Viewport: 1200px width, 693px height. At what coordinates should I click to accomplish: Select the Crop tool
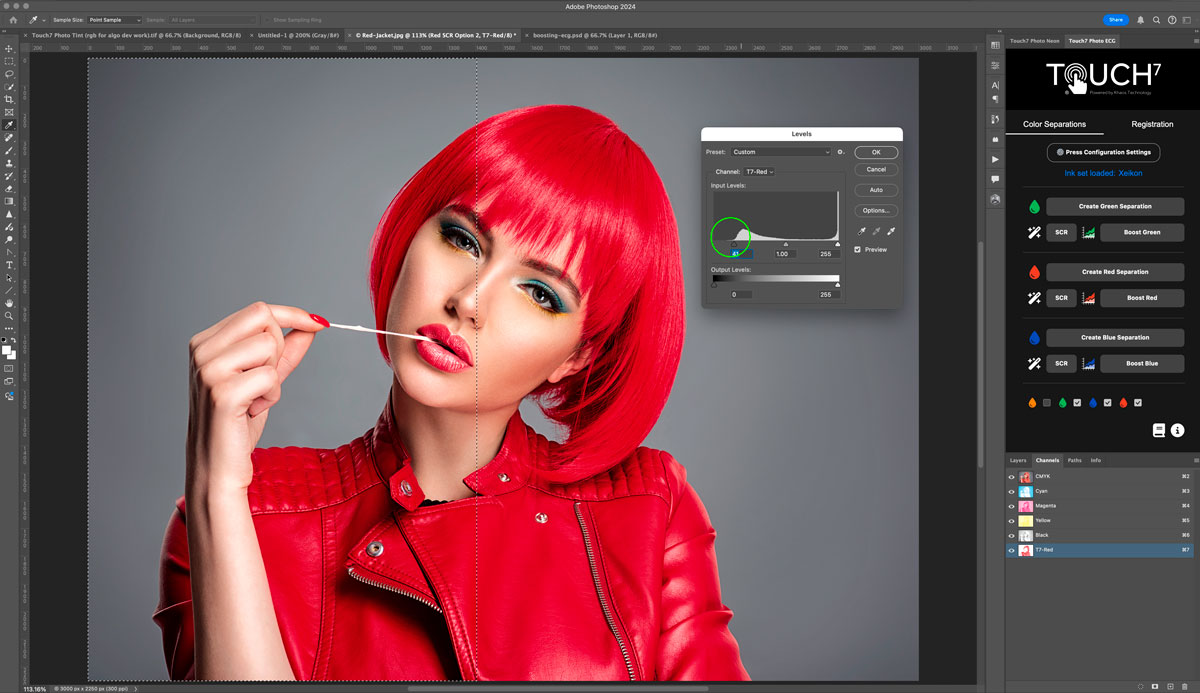[9, 100]
